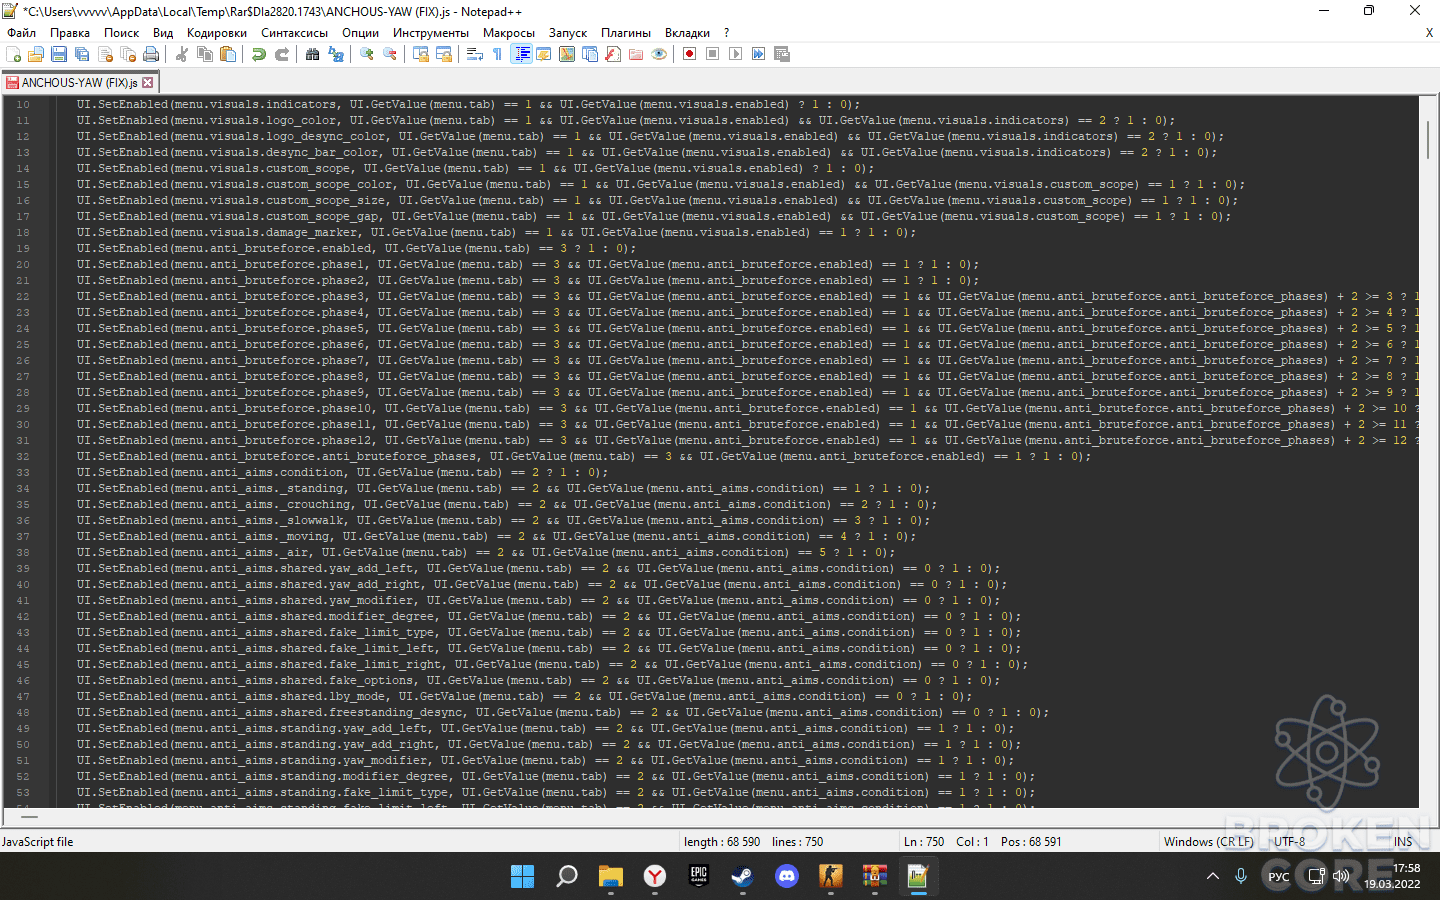Play back the recorded macro
1440x900 pixels.
735,54
